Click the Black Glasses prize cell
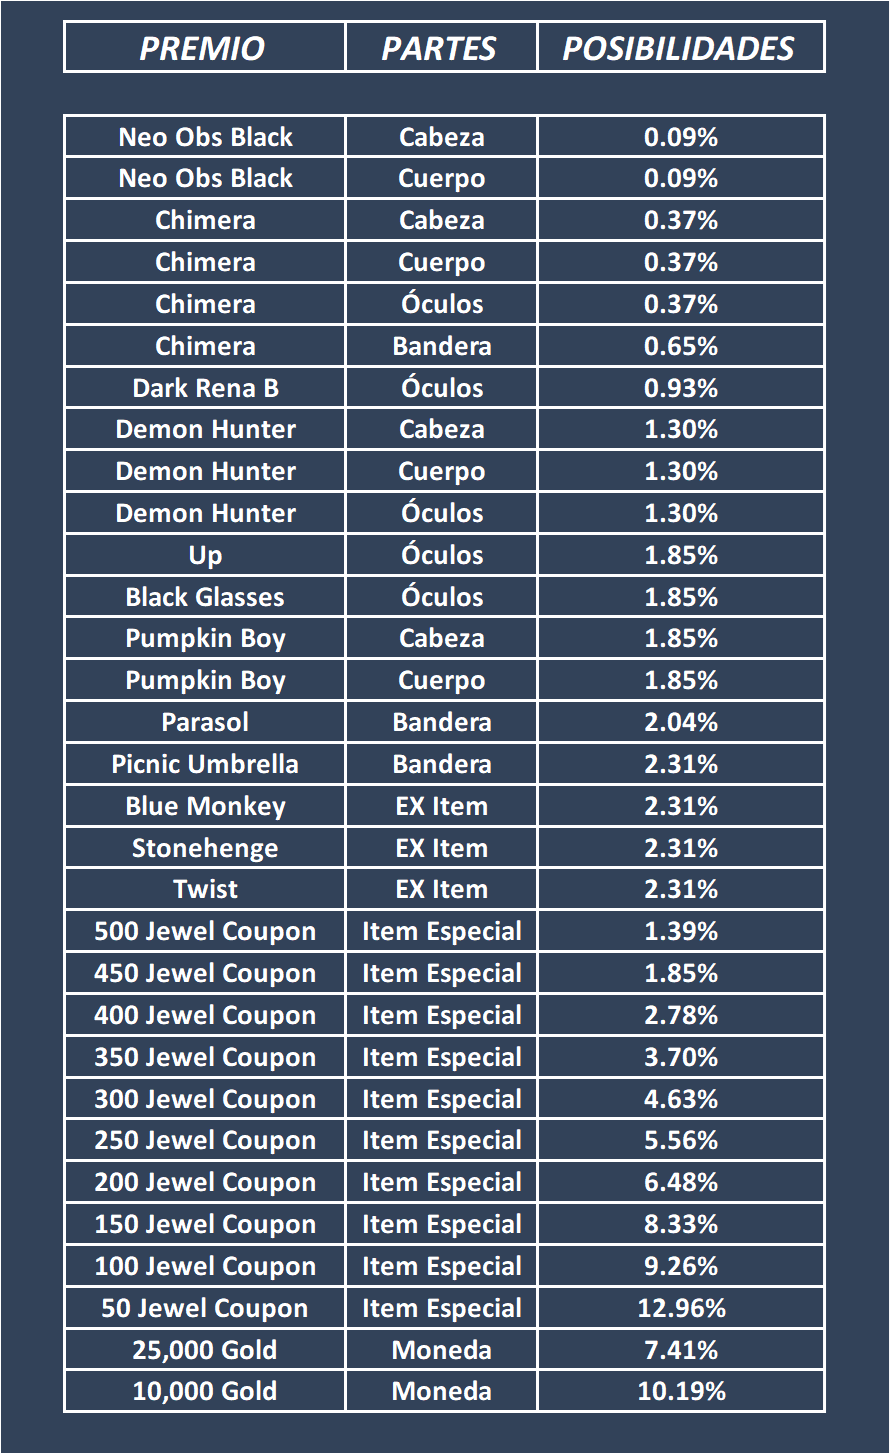 pyautogui.click(x=205, y=597)
